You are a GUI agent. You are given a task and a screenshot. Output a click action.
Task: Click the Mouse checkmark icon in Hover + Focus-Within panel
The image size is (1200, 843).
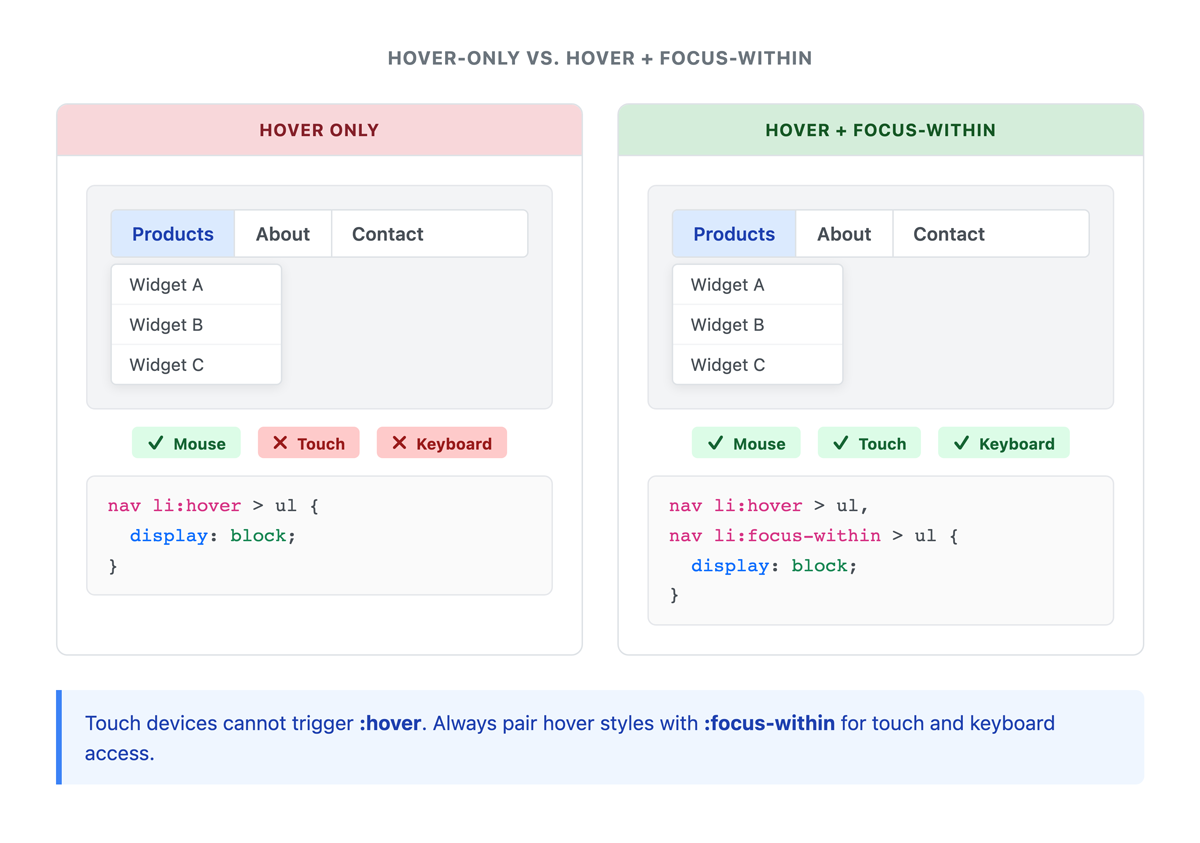click(x=716, y=443)
